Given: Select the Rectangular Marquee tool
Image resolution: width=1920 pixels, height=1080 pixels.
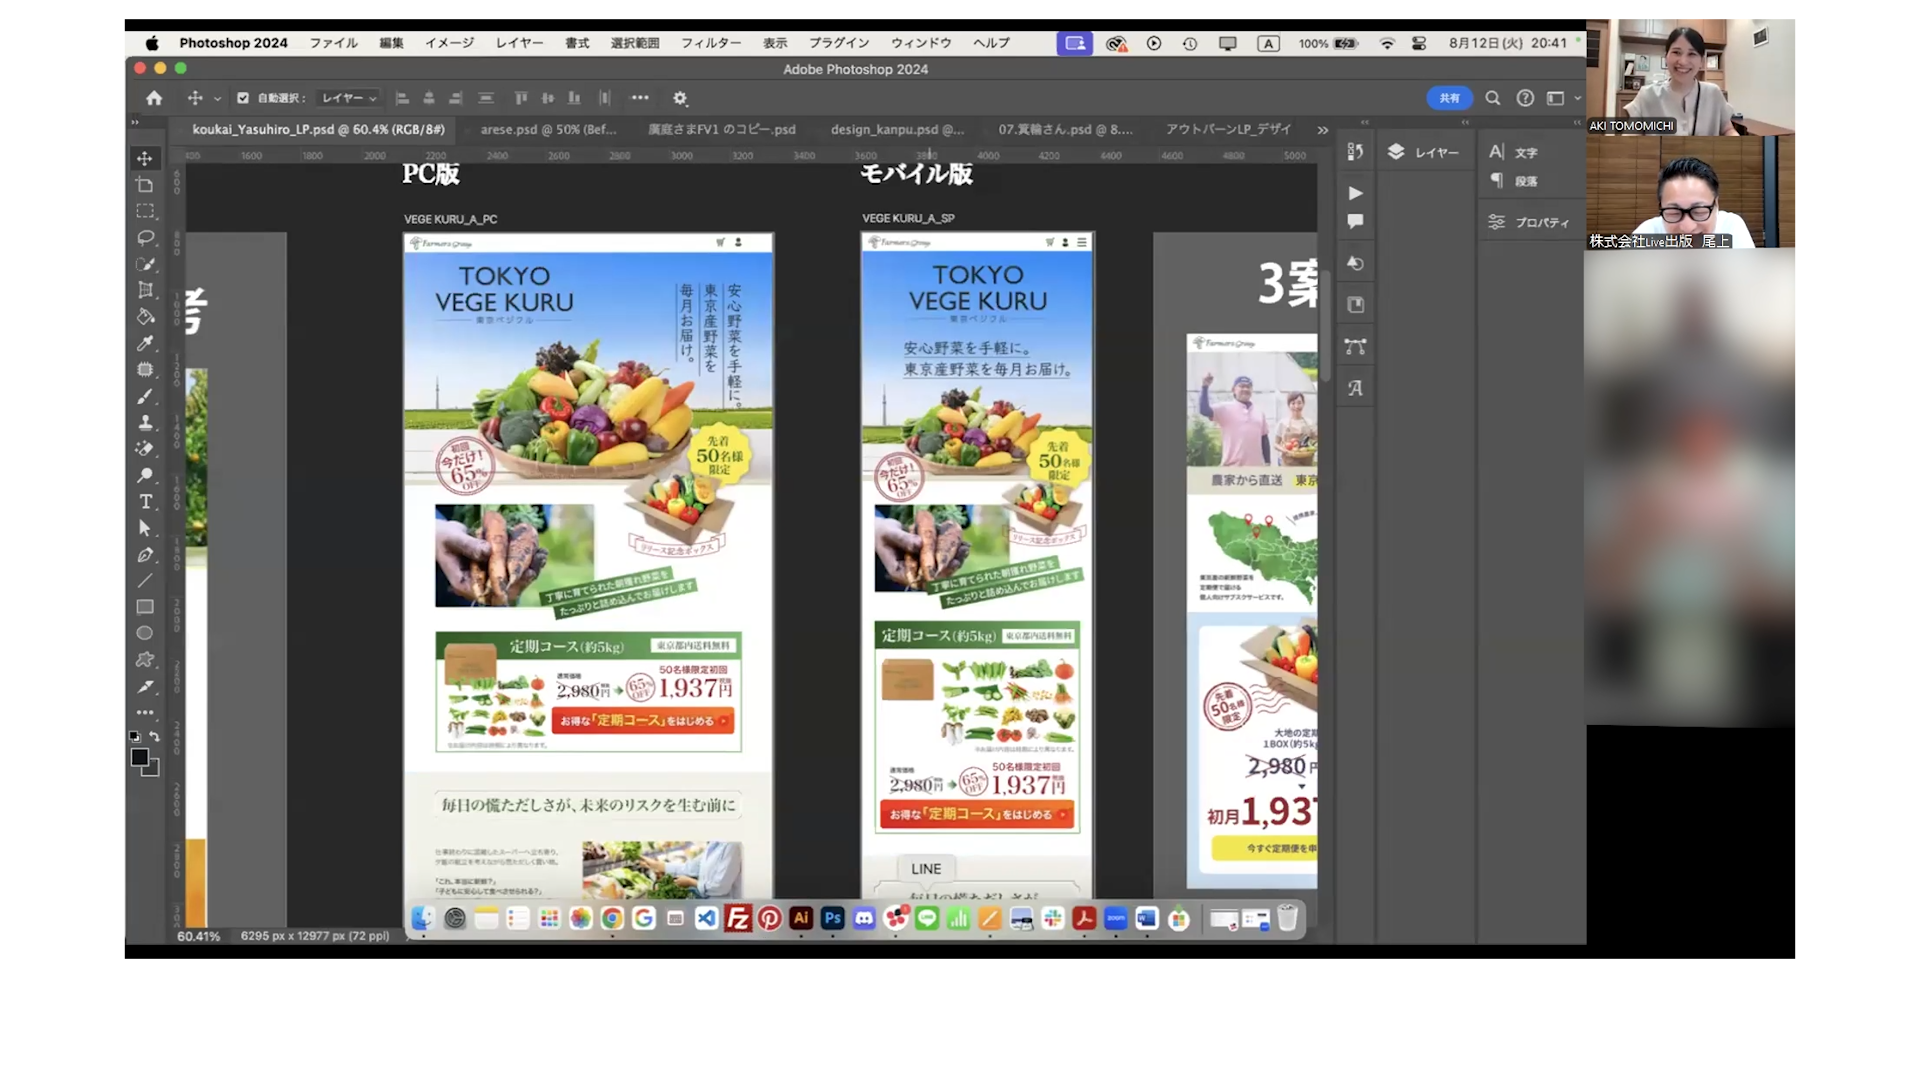Looking at the screenshot, I should tap(145, 211).
